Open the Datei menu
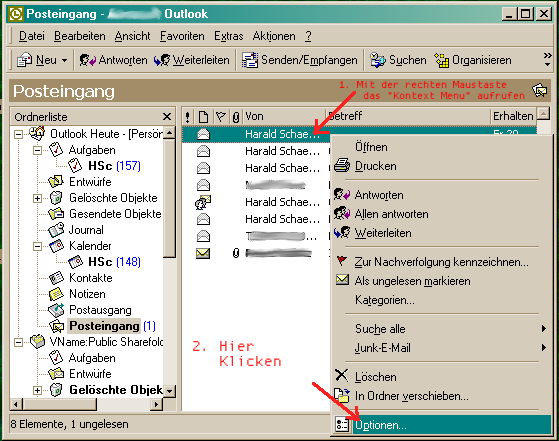 (x=32, y=36)
